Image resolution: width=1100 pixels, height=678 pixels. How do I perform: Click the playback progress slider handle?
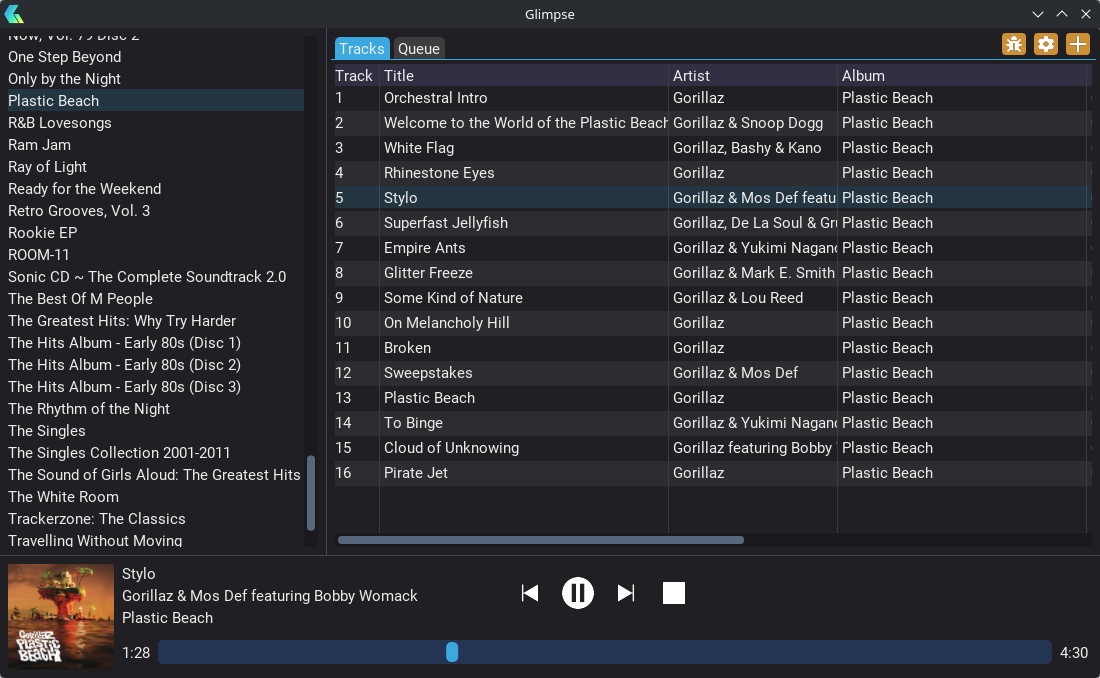452,652
